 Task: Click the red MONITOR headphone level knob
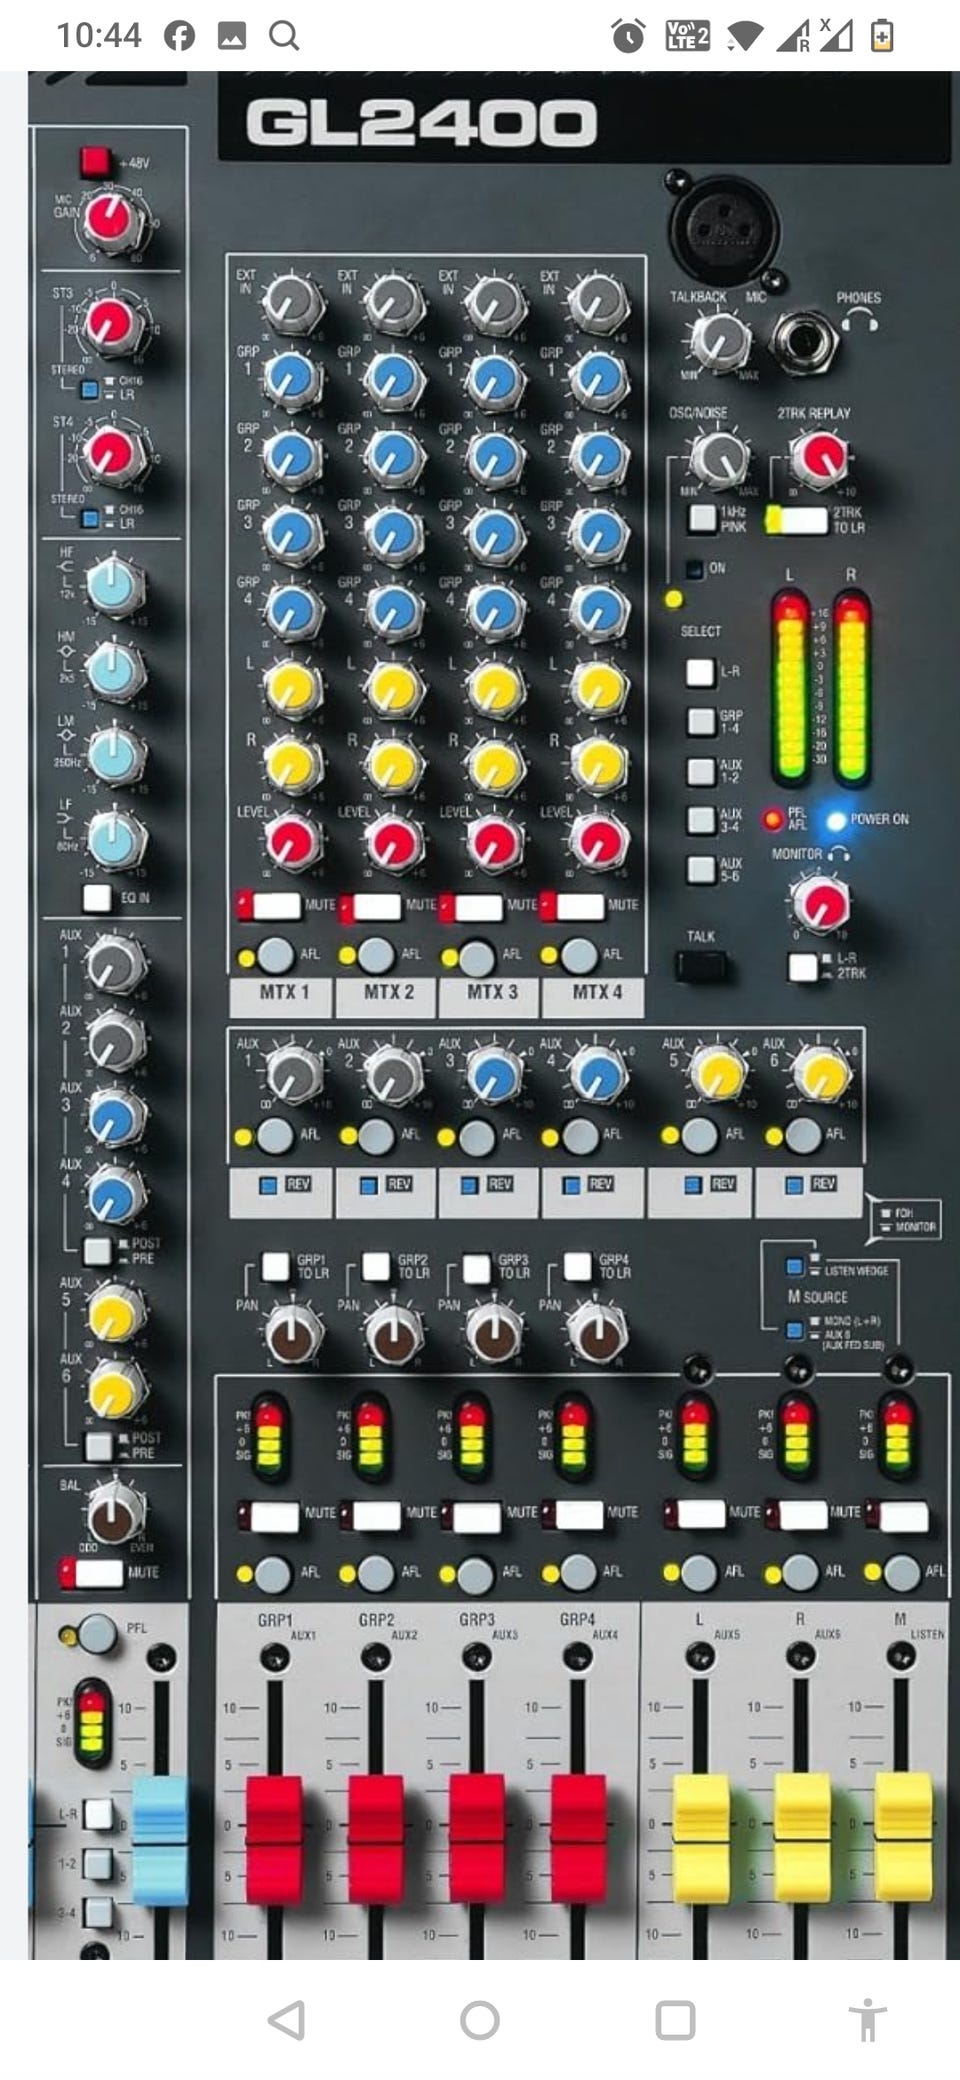[x=821, y=905]
